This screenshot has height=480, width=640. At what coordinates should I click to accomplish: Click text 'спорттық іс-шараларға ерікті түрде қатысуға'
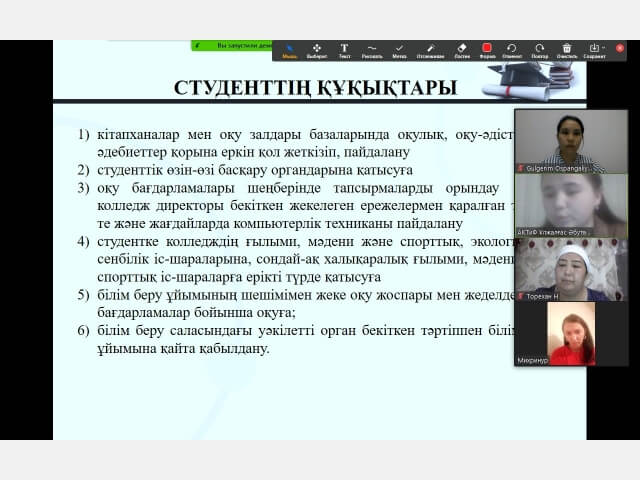click(239, 277)
